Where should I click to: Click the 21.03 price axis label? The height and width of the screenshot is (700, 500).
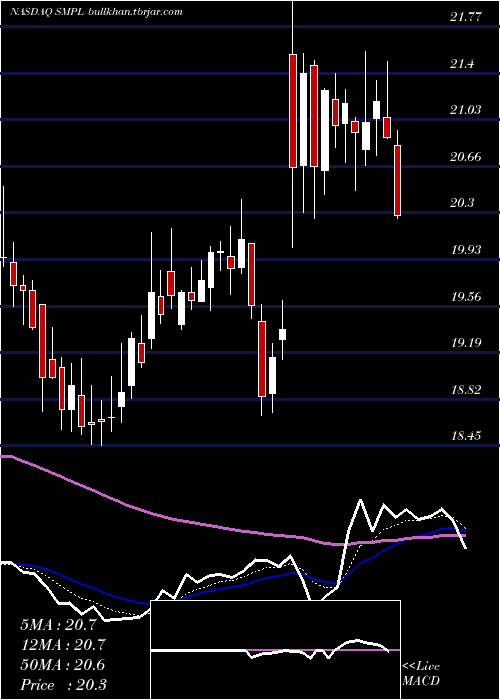coord(466,110)
